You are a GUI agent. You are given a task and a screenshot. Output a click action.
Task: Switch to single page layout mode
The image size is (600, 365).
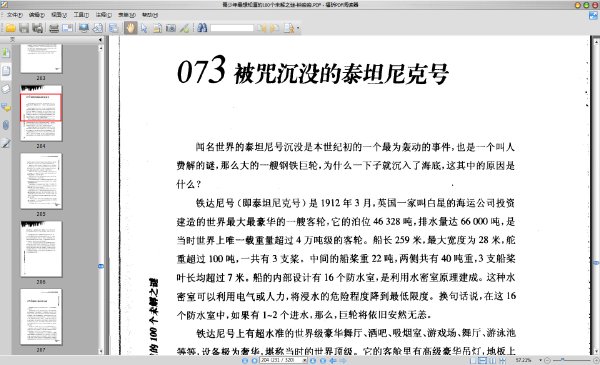473,361
